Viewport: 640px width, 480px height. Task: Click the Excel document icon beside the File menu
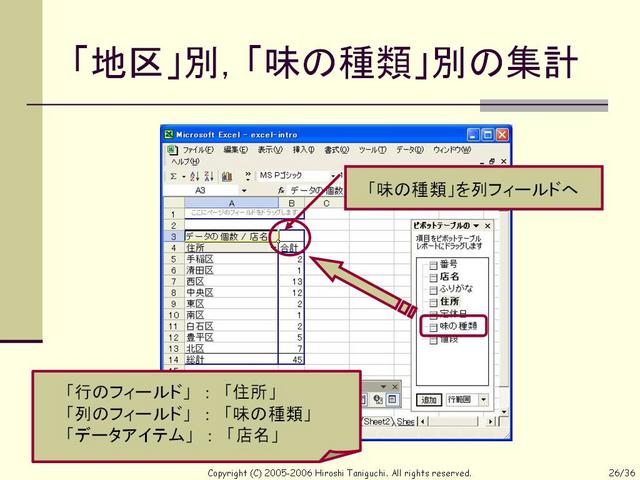[x=173, y=150]
